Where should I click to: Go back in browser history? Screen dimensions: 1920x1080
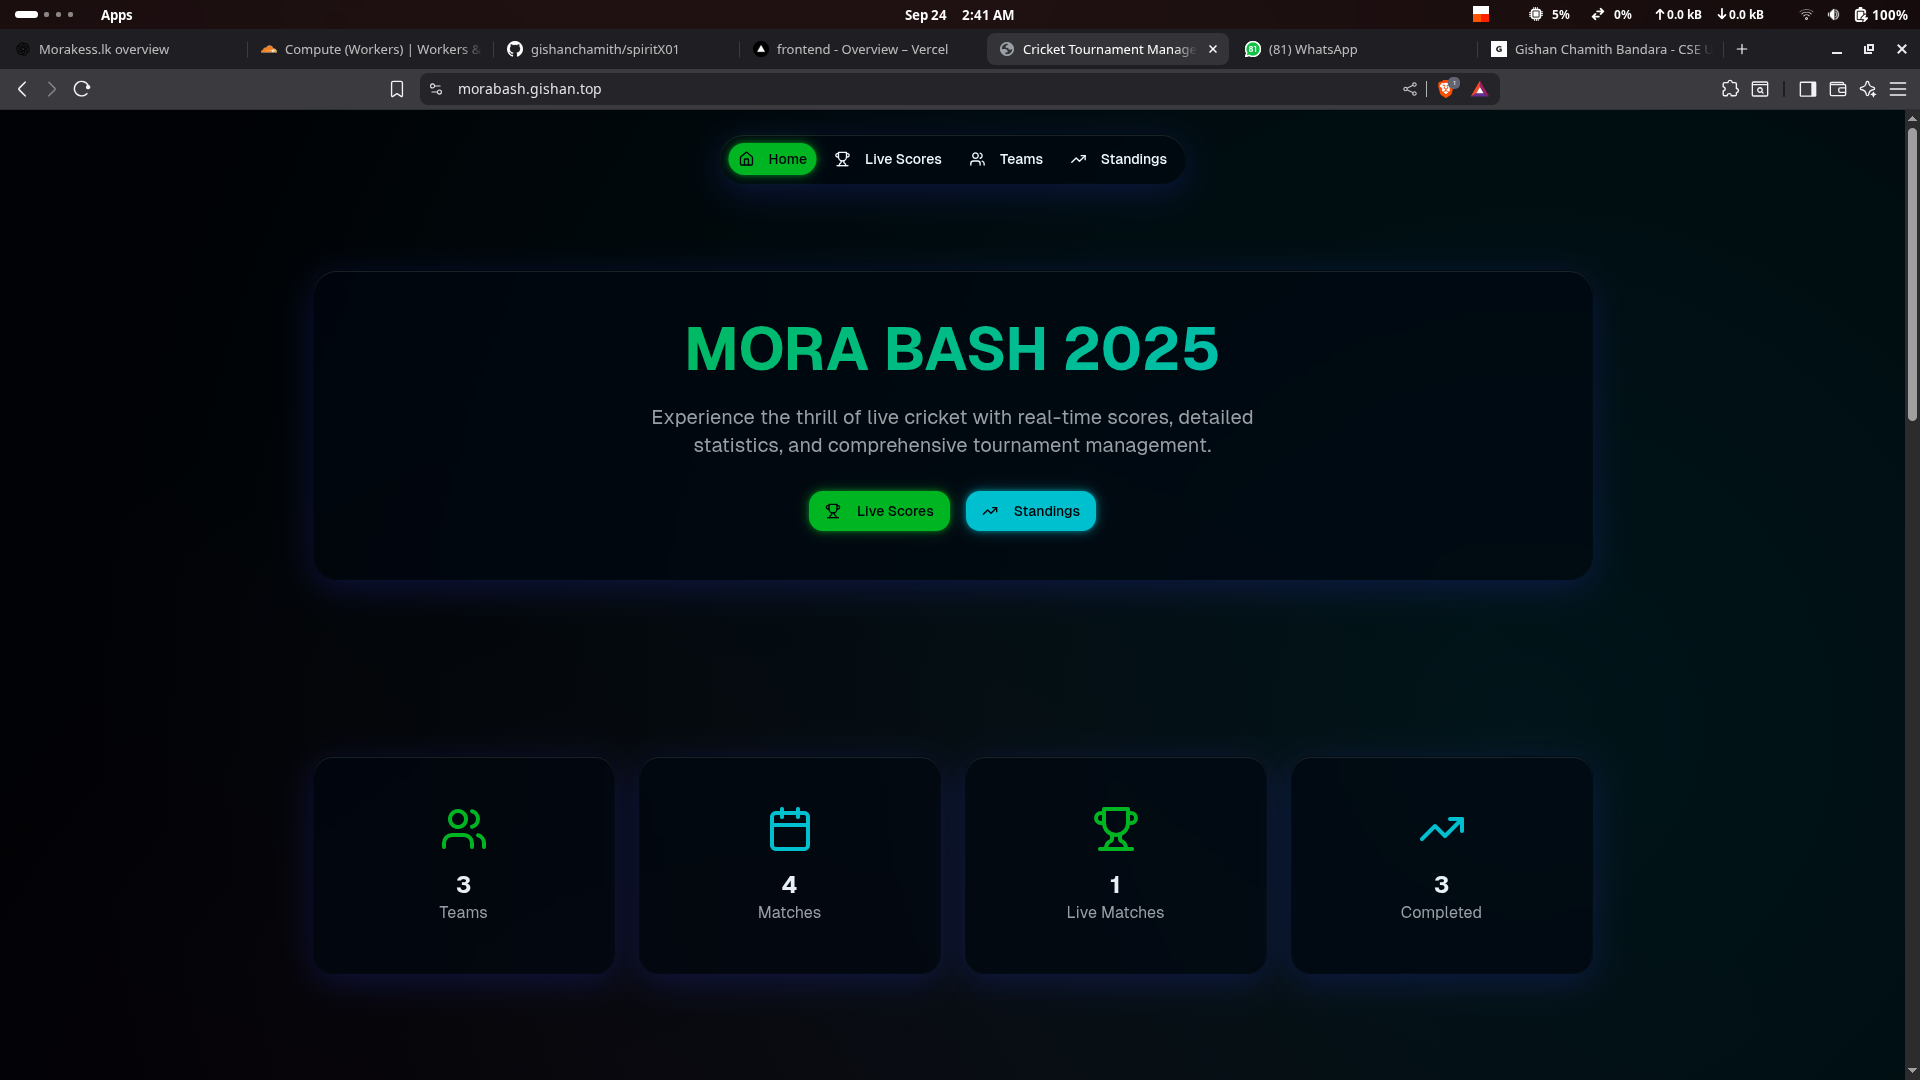tap(21, 89)
